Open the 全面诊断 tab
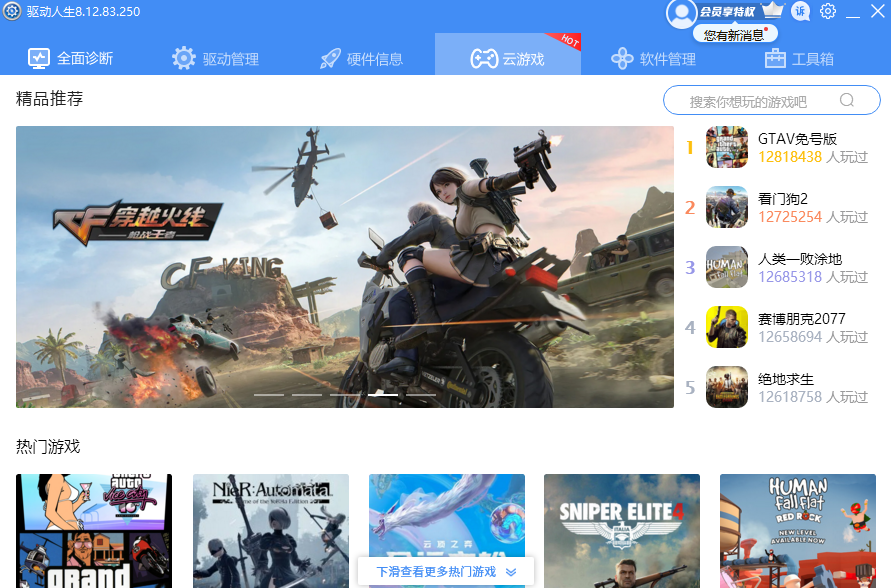 click(70, 59)
